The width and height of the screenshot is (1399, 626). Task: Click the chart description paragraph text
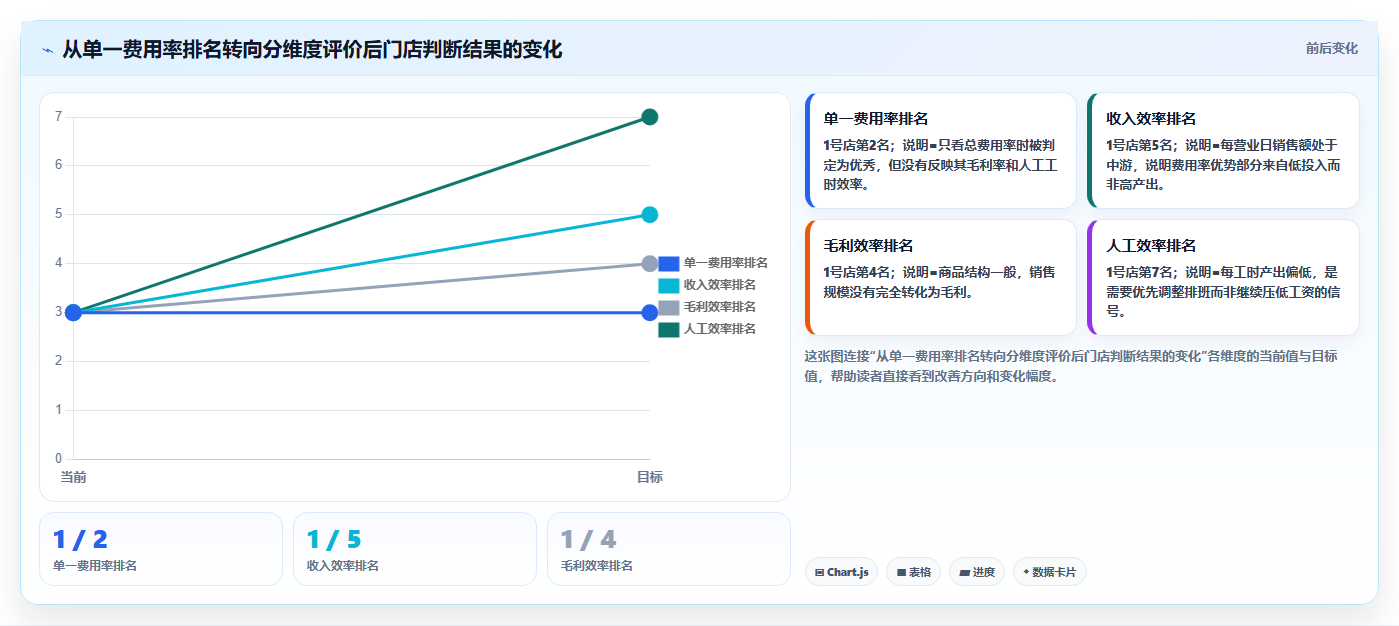tap(1071, 366)
